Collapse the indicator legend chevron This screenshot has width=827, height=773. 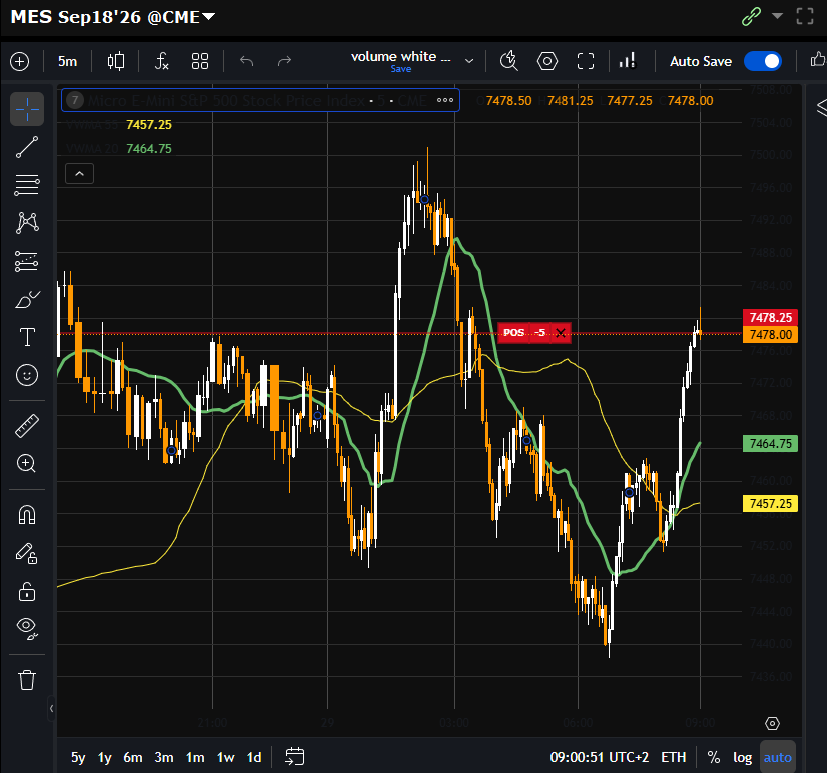[x=80, y=173]
